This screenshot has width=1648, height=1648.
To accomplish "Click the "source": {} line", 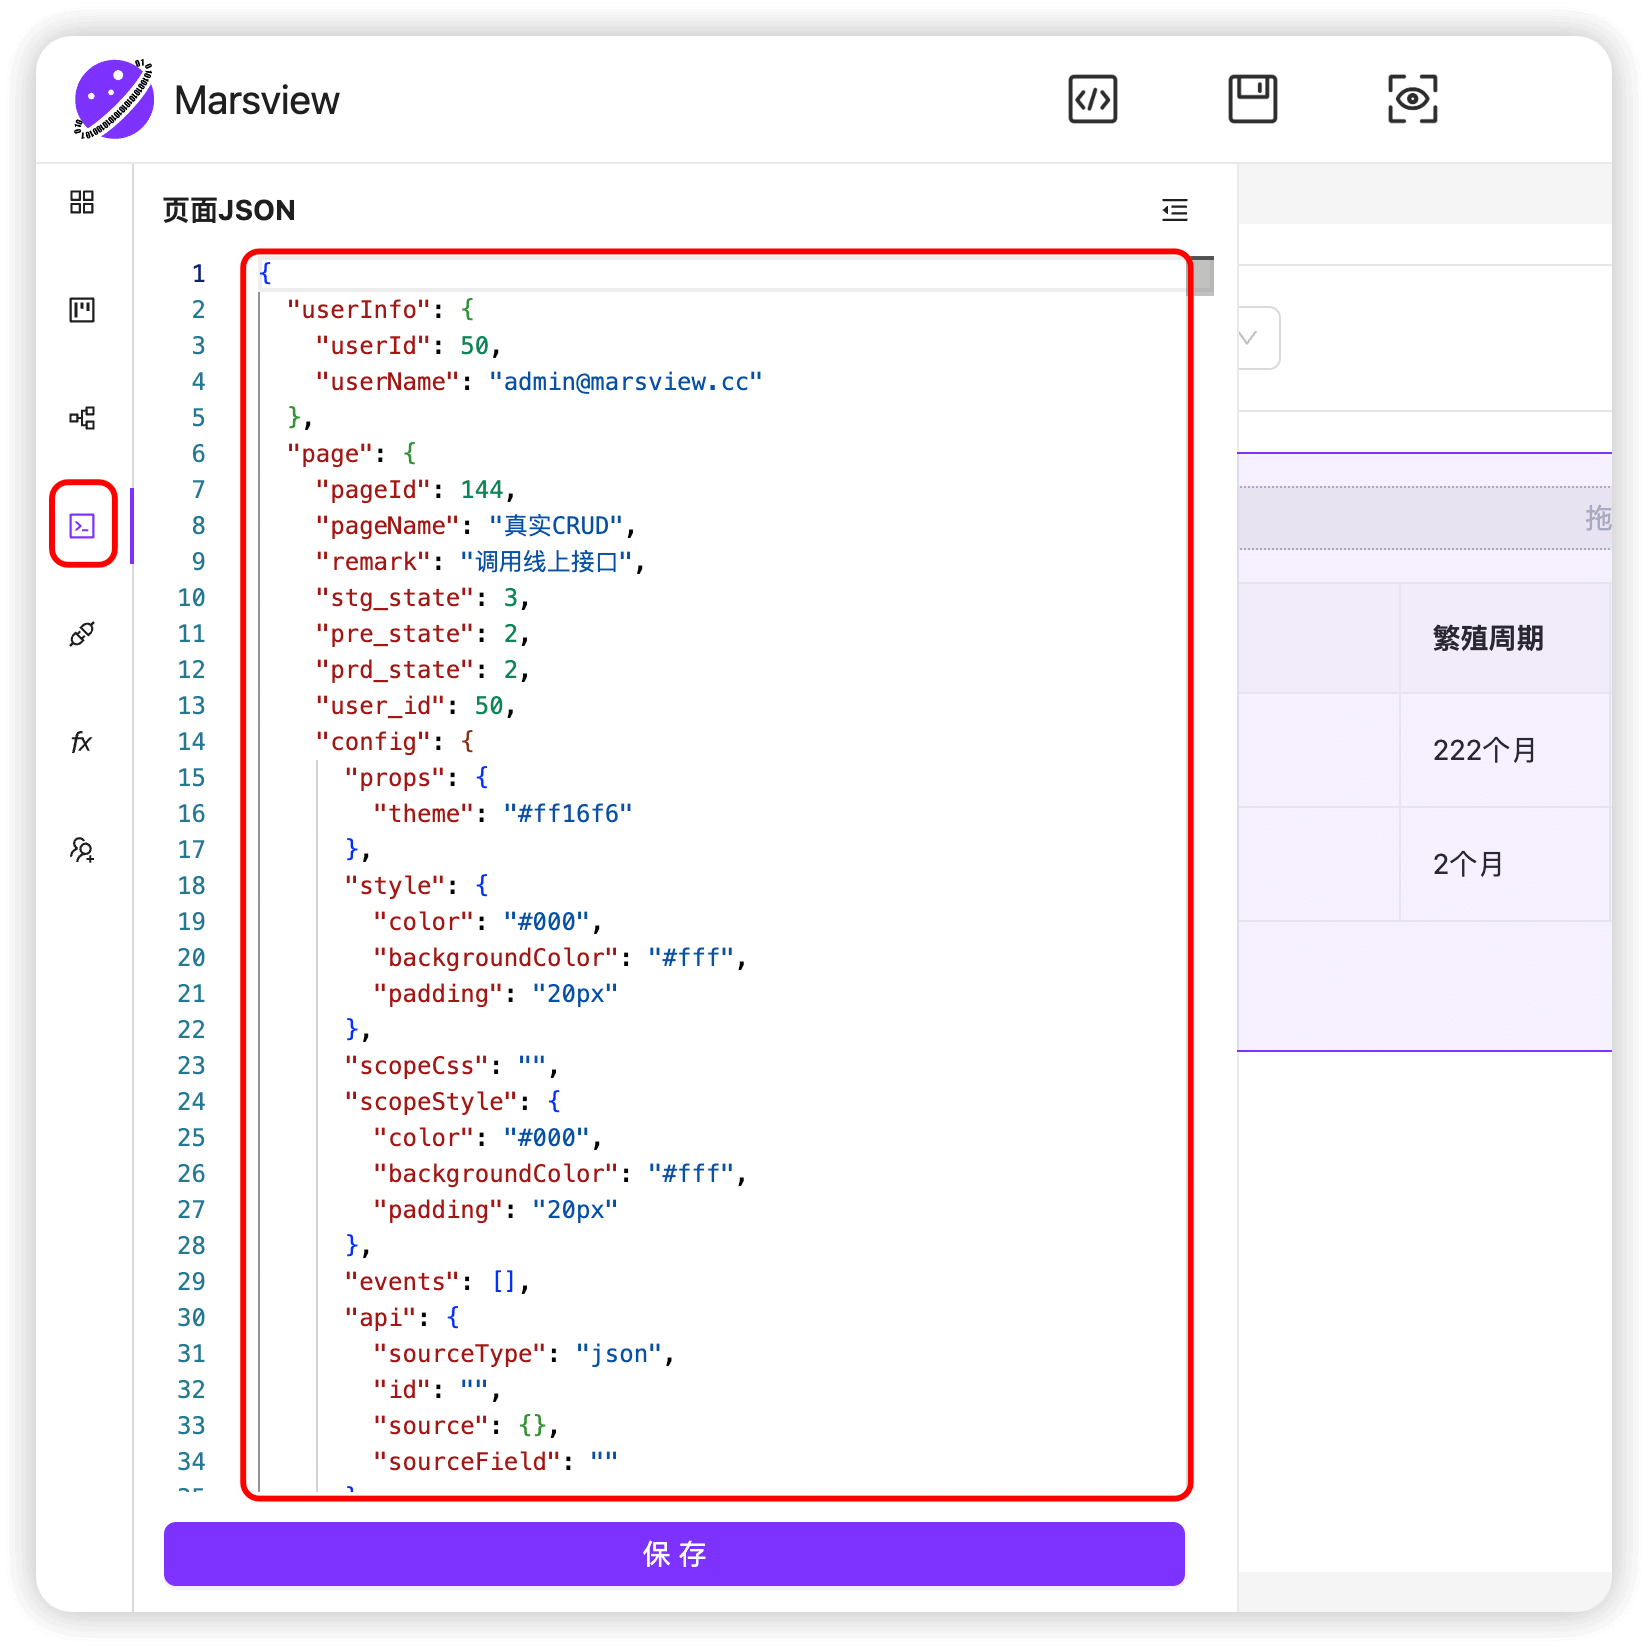I will pyautogui.click(x=467, y=1426).
